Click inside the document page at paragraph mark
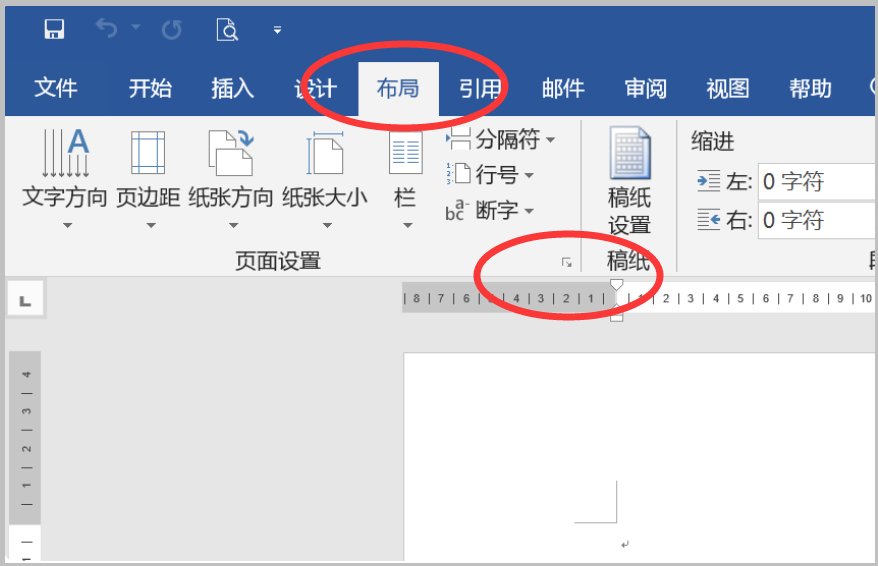 (x=625, y=544)
